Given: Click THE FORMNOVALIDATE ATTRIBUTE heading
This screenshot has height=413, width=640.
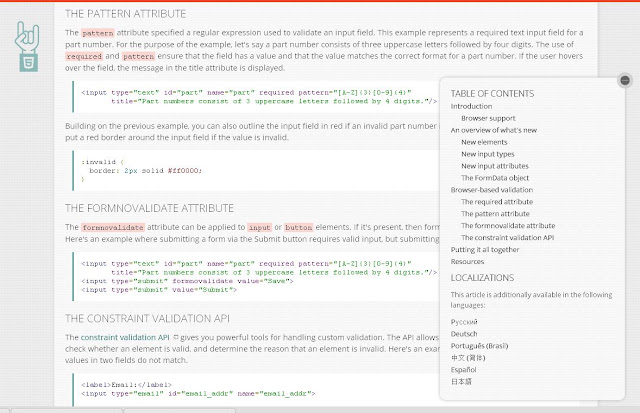Looking at the screenshot, I should pyautogui.click(x=149, y=208).
